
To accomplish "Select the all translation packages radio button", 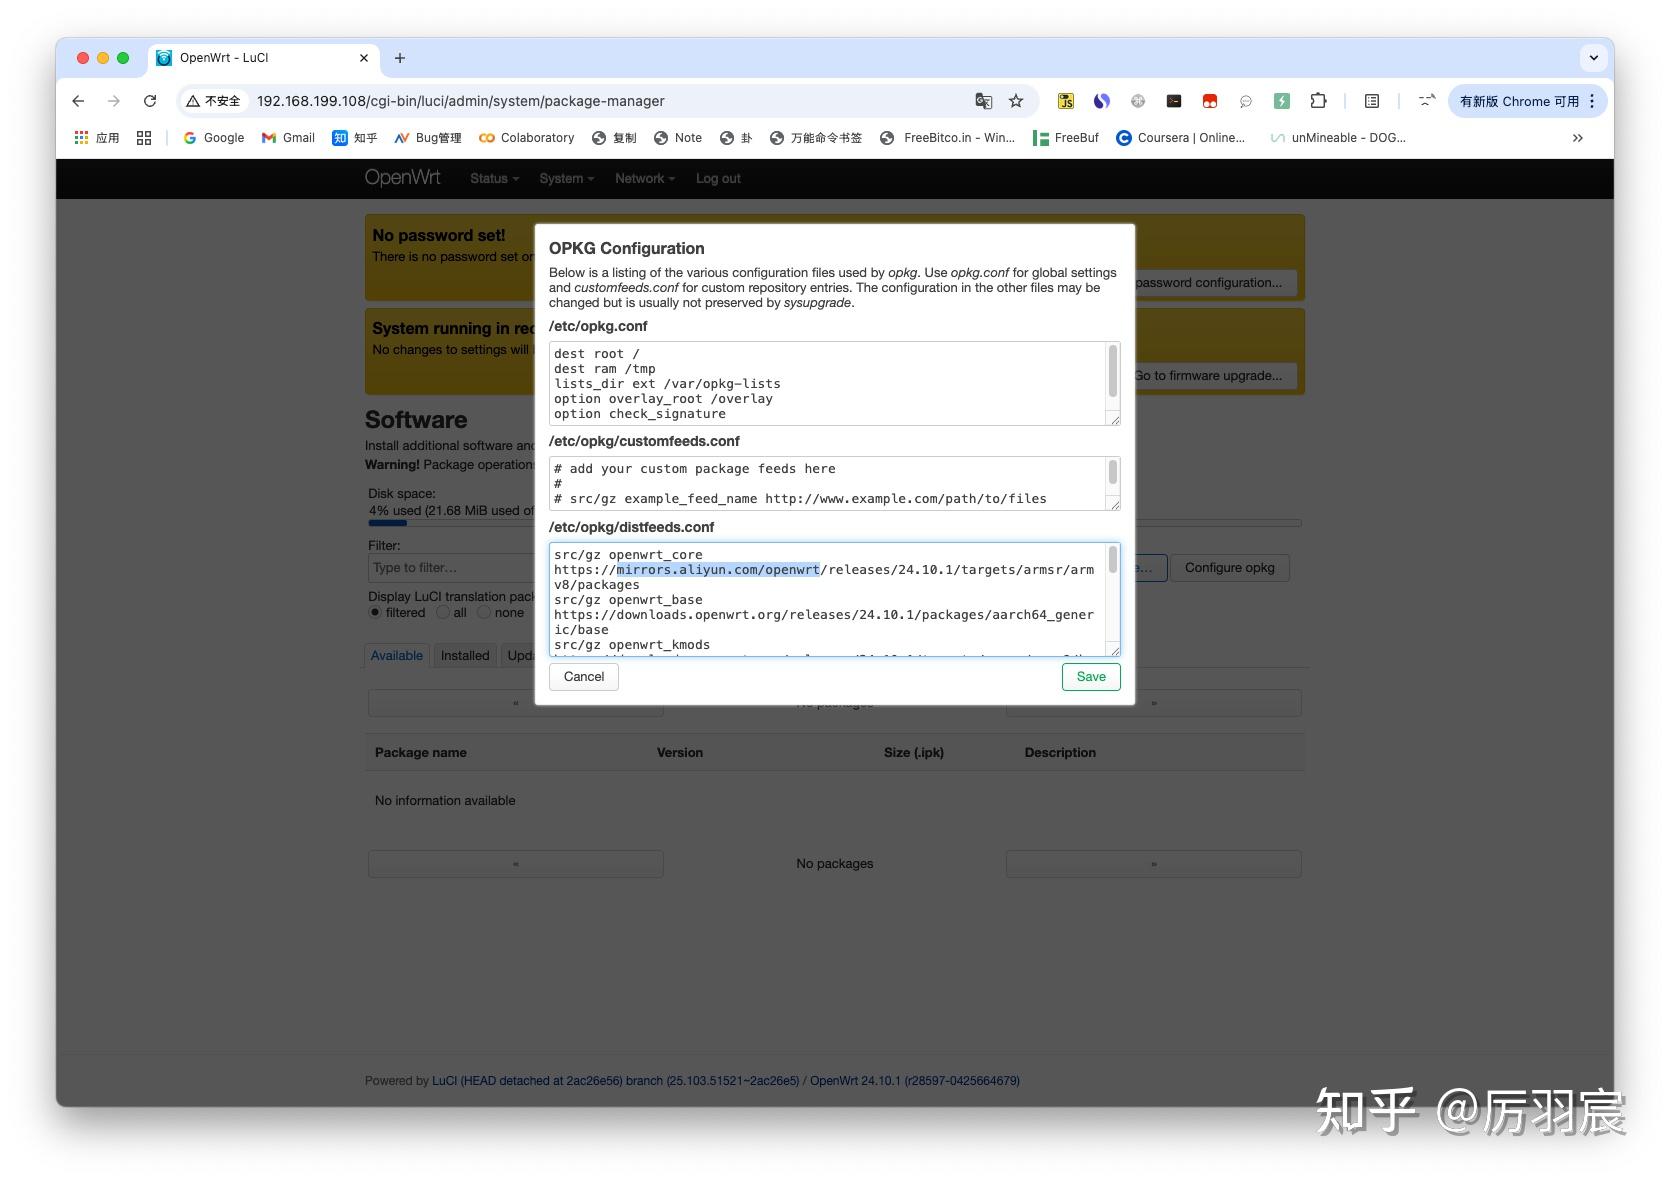I will [x=442, y=612].
